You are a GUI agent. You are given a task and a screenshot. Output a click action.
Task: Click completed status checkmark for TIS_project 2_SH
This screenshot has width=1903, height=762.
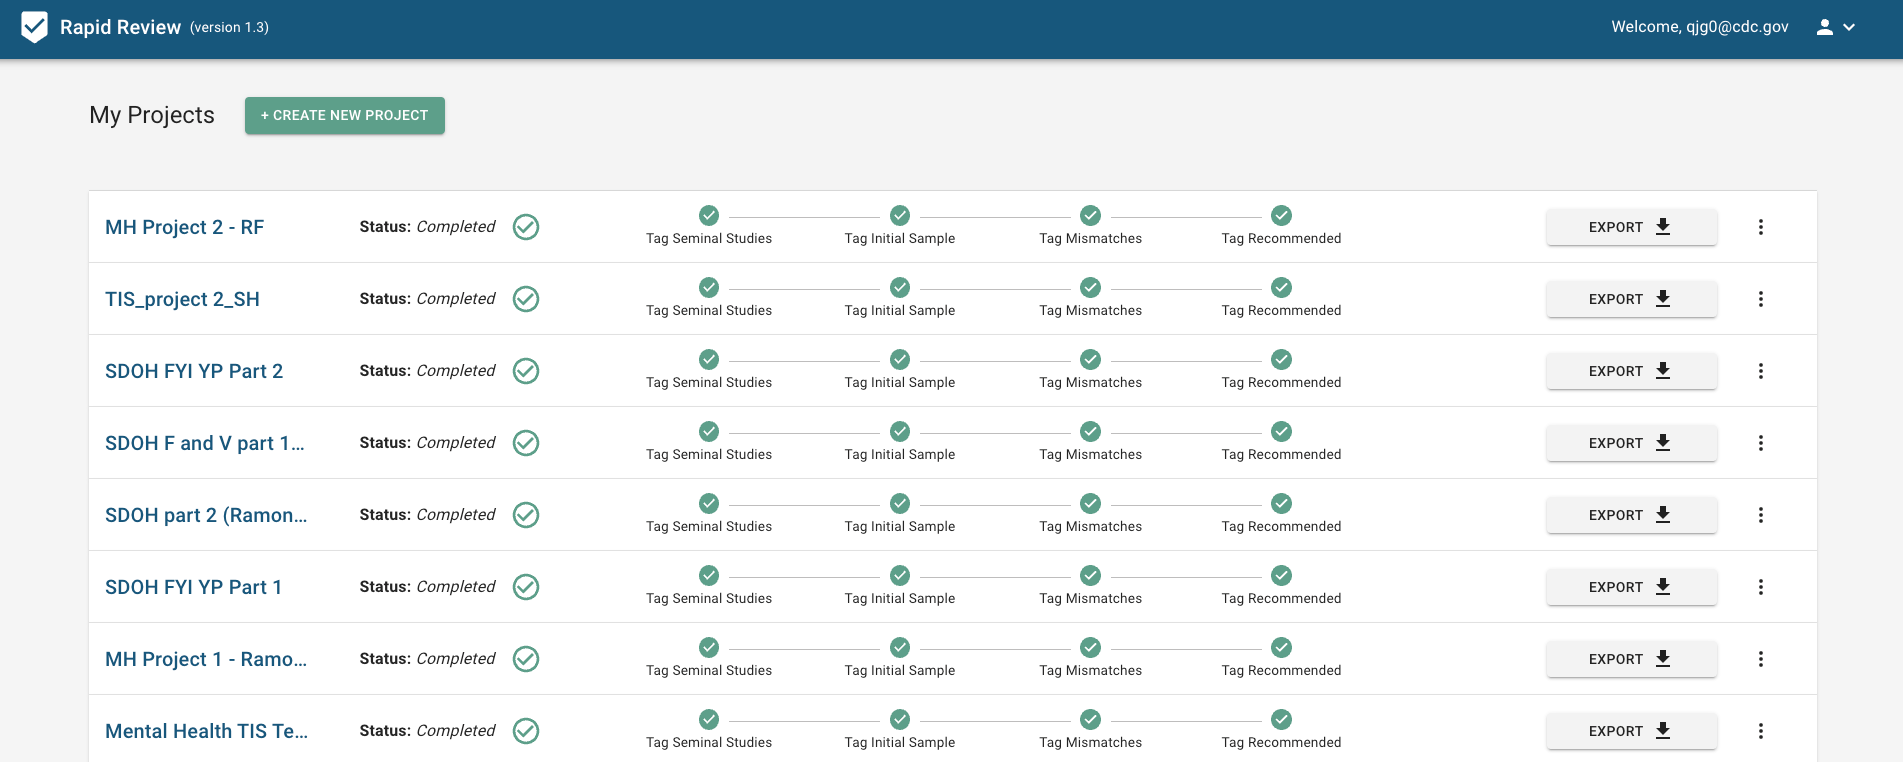(x=526, y=299)
